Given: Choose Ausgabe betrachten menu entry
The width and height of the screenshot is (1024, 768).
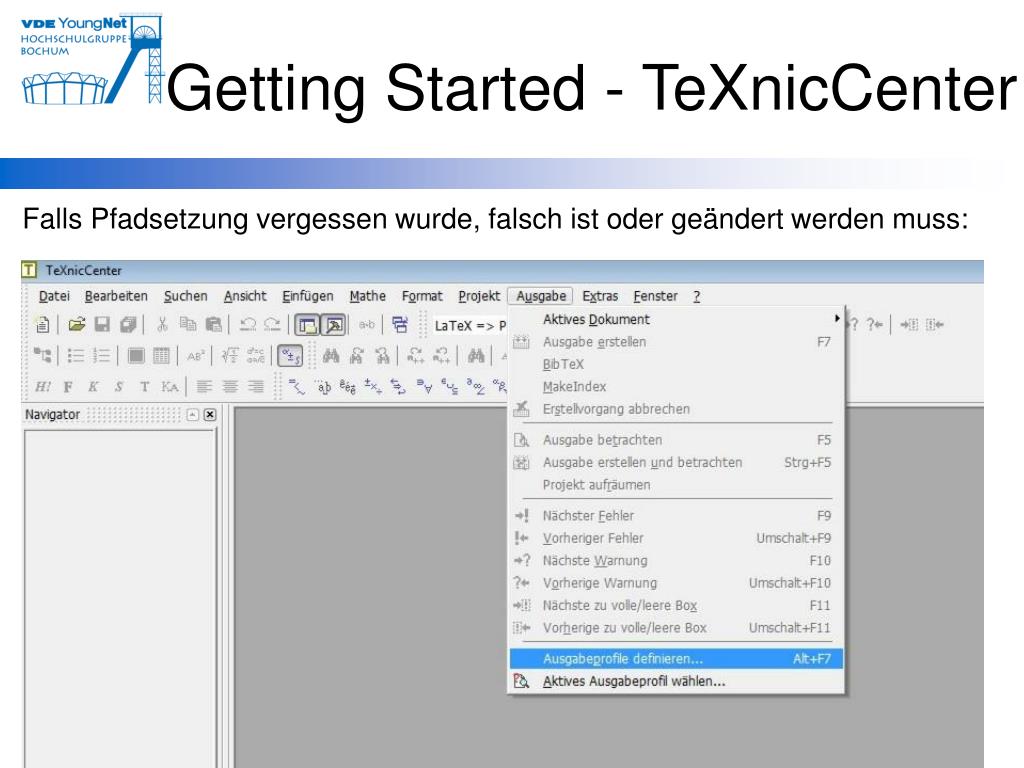Looking at the screenshot, I should point(677,440).
